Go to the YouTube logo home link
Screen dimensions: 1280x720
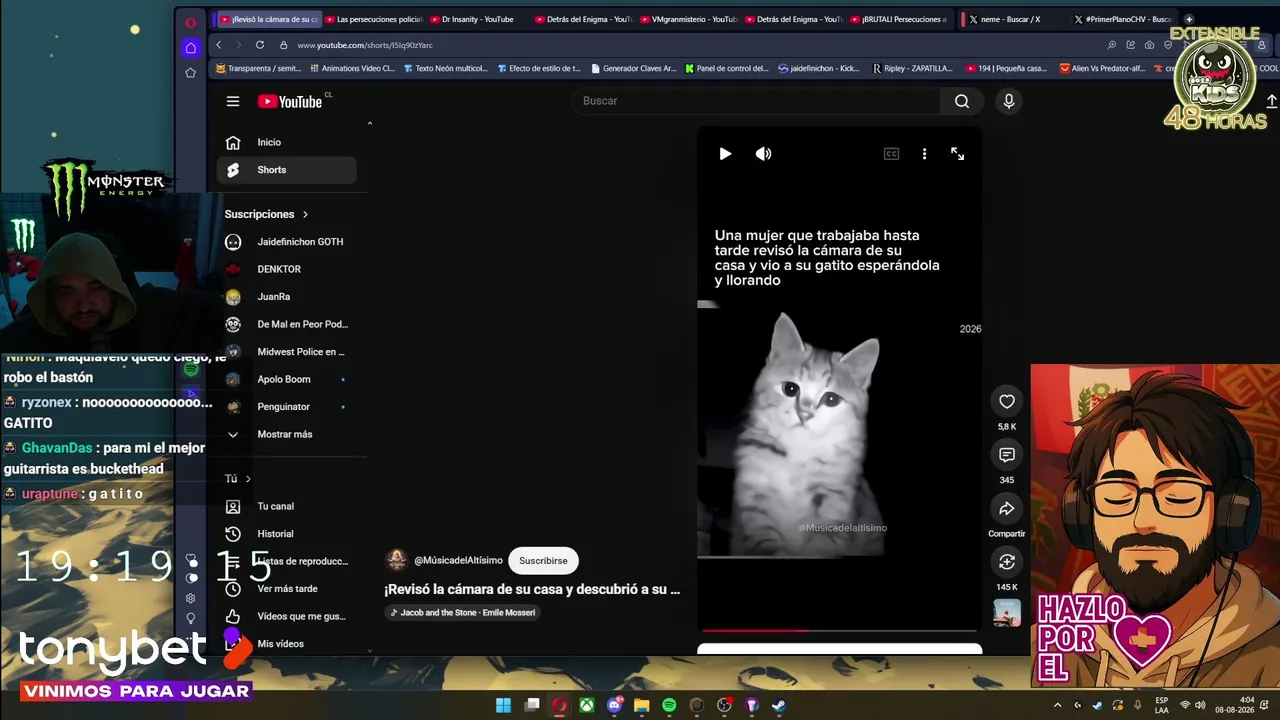290,101
